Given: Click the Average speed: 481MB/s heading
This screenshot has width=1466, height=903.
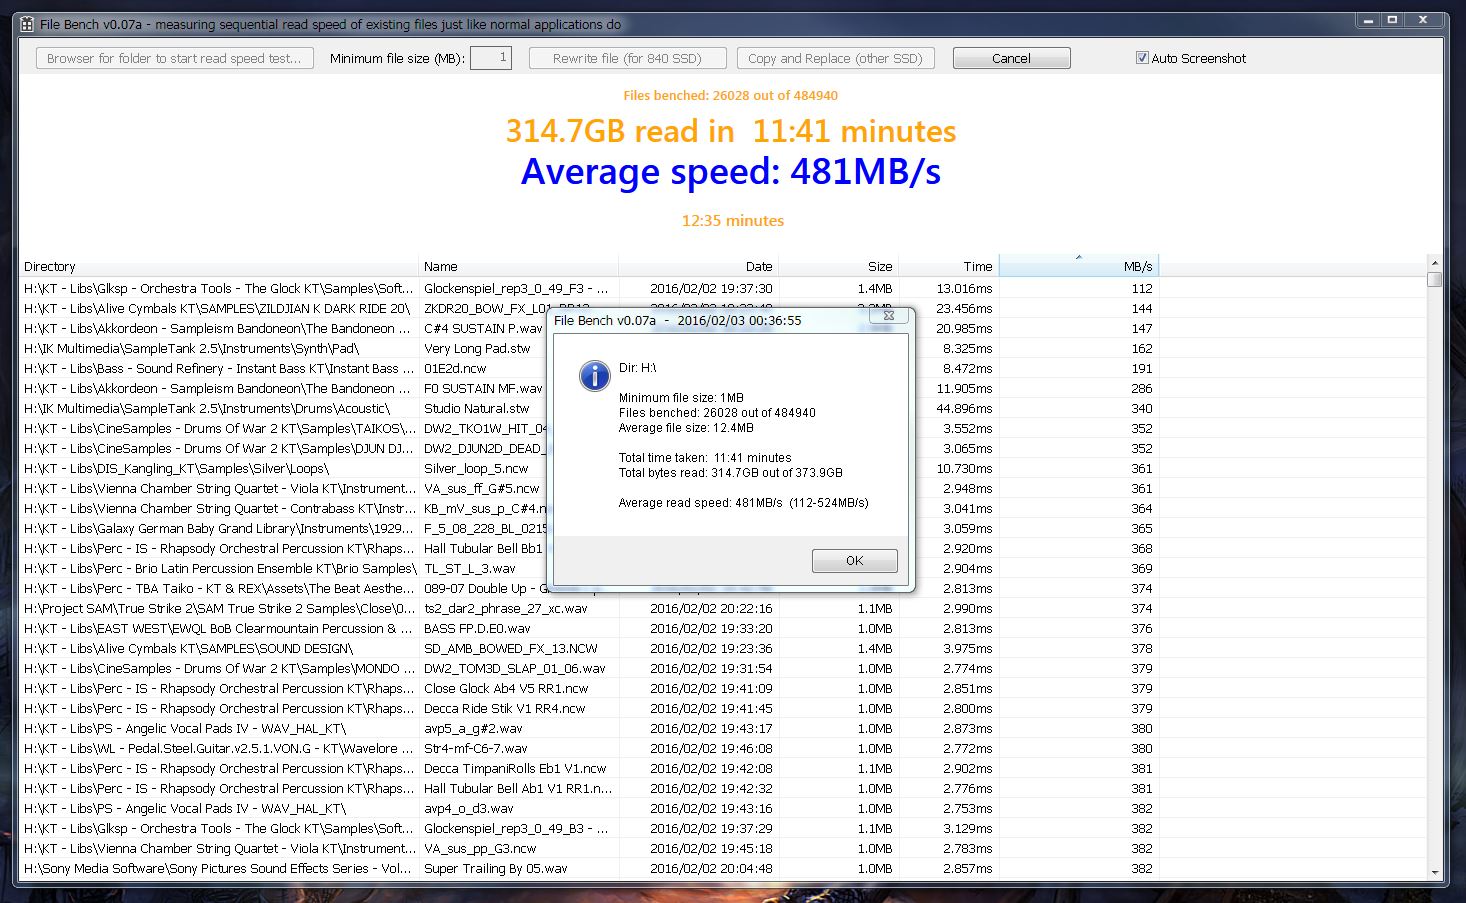Looking at the screenshot, I should (x=731, y=172).
